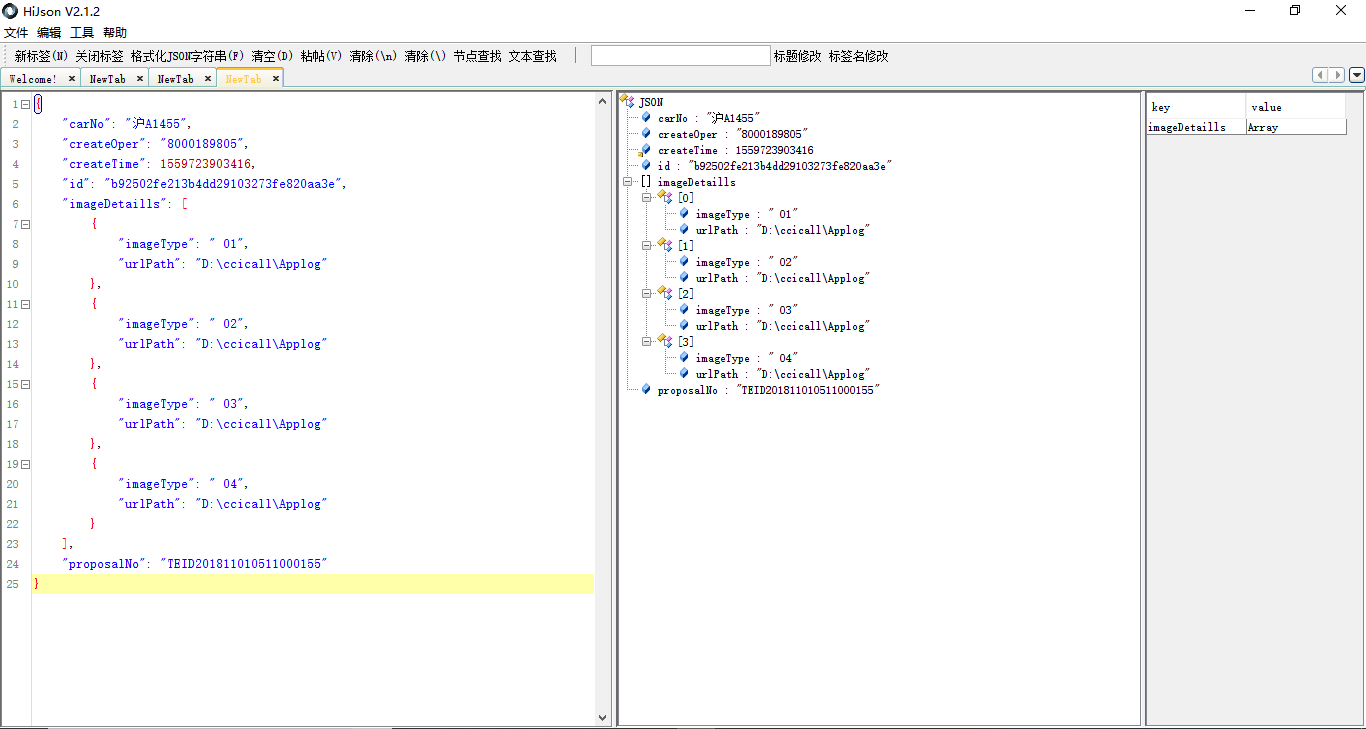Click the icon beside createOper tree node

tap(646, 134)
